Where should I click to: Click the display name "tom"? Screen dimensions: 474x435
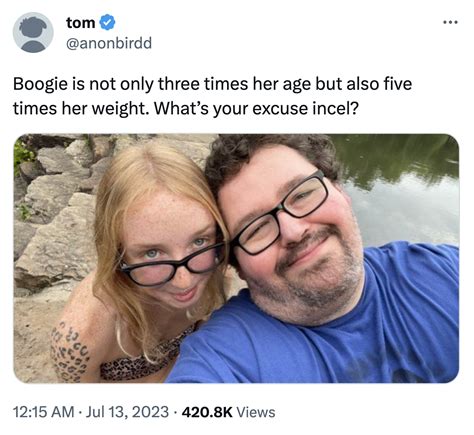point(81,23)
